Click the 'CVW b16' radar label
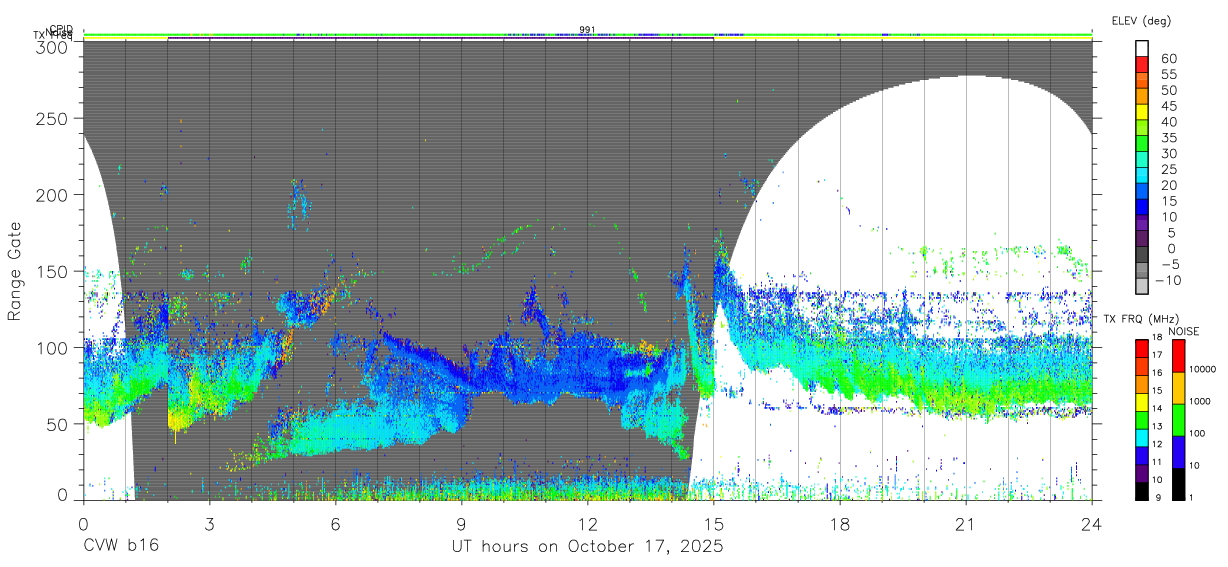The image size is (1228, 567). click(x=121, y=546)
